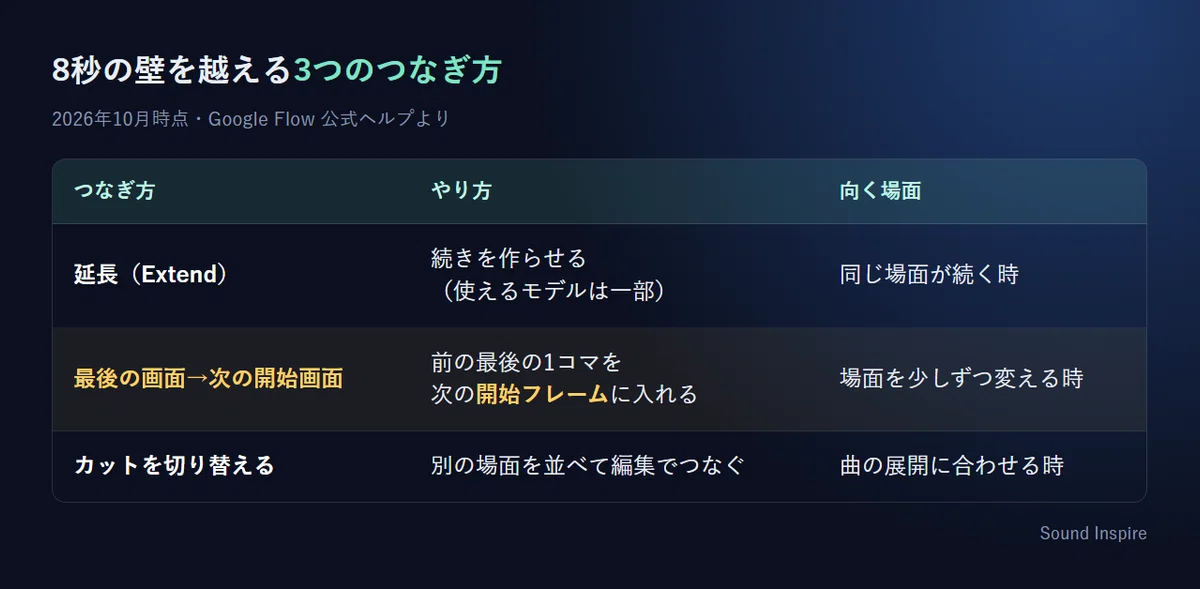1200x589 pixels.
Task: Select the つなぎ方 column header
Action: (114, 191)
